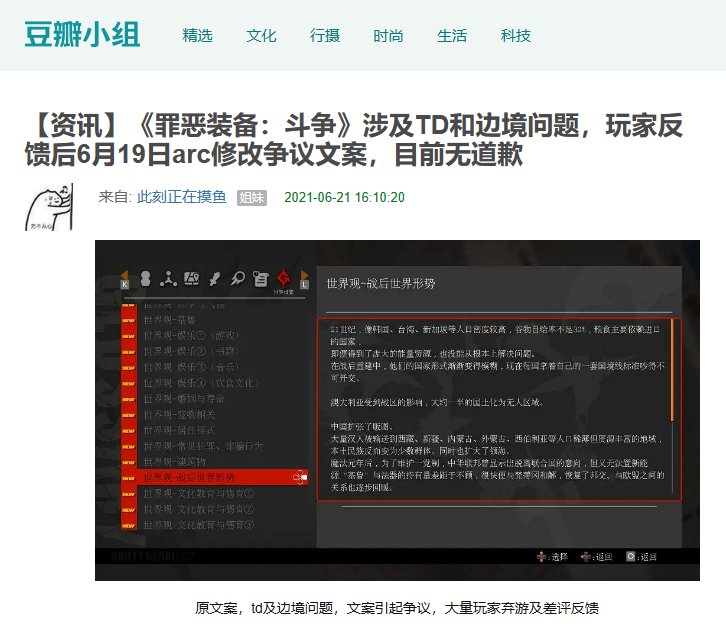Select the map with pin icon
Viewport: 726px width, 627px height.
pyautogui.click(x=191, y=278)
